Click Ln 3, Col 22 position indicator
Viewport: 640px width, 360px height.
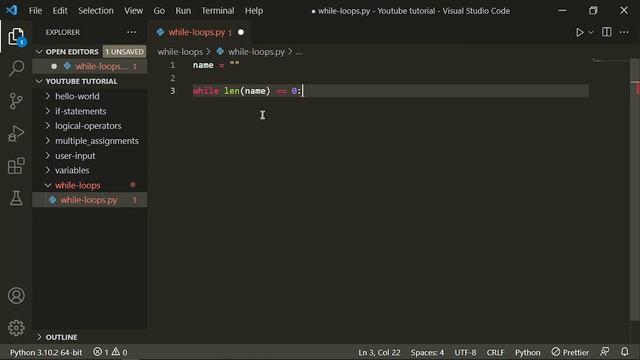coord(379,352)
